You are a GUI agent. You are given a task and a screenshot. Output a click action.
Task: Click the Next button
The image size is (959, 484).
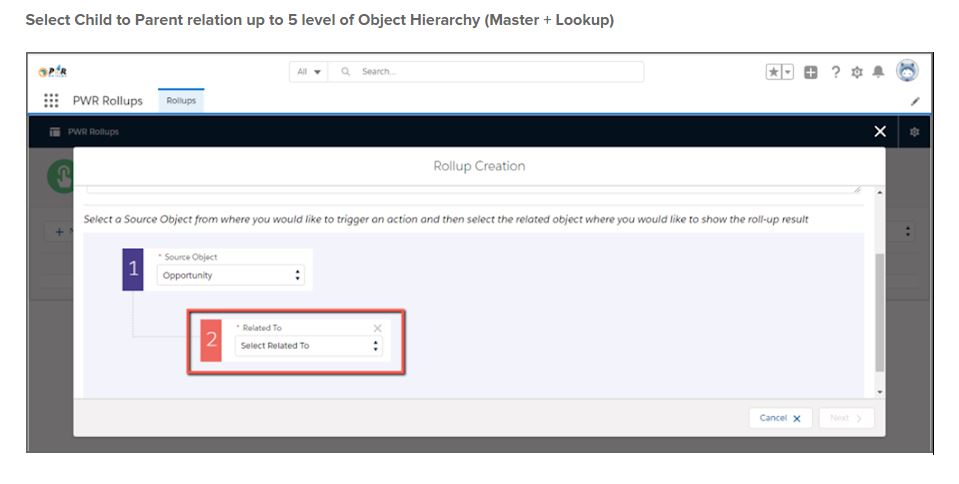(845, 418)
